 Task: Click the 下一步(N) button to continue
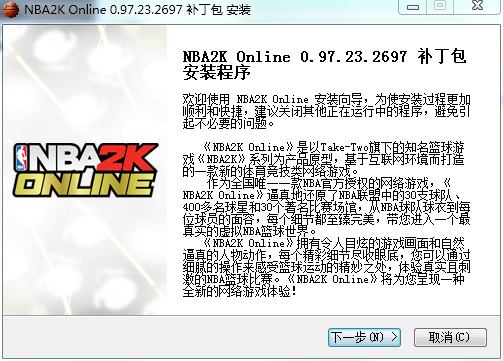tap(364, 337)
